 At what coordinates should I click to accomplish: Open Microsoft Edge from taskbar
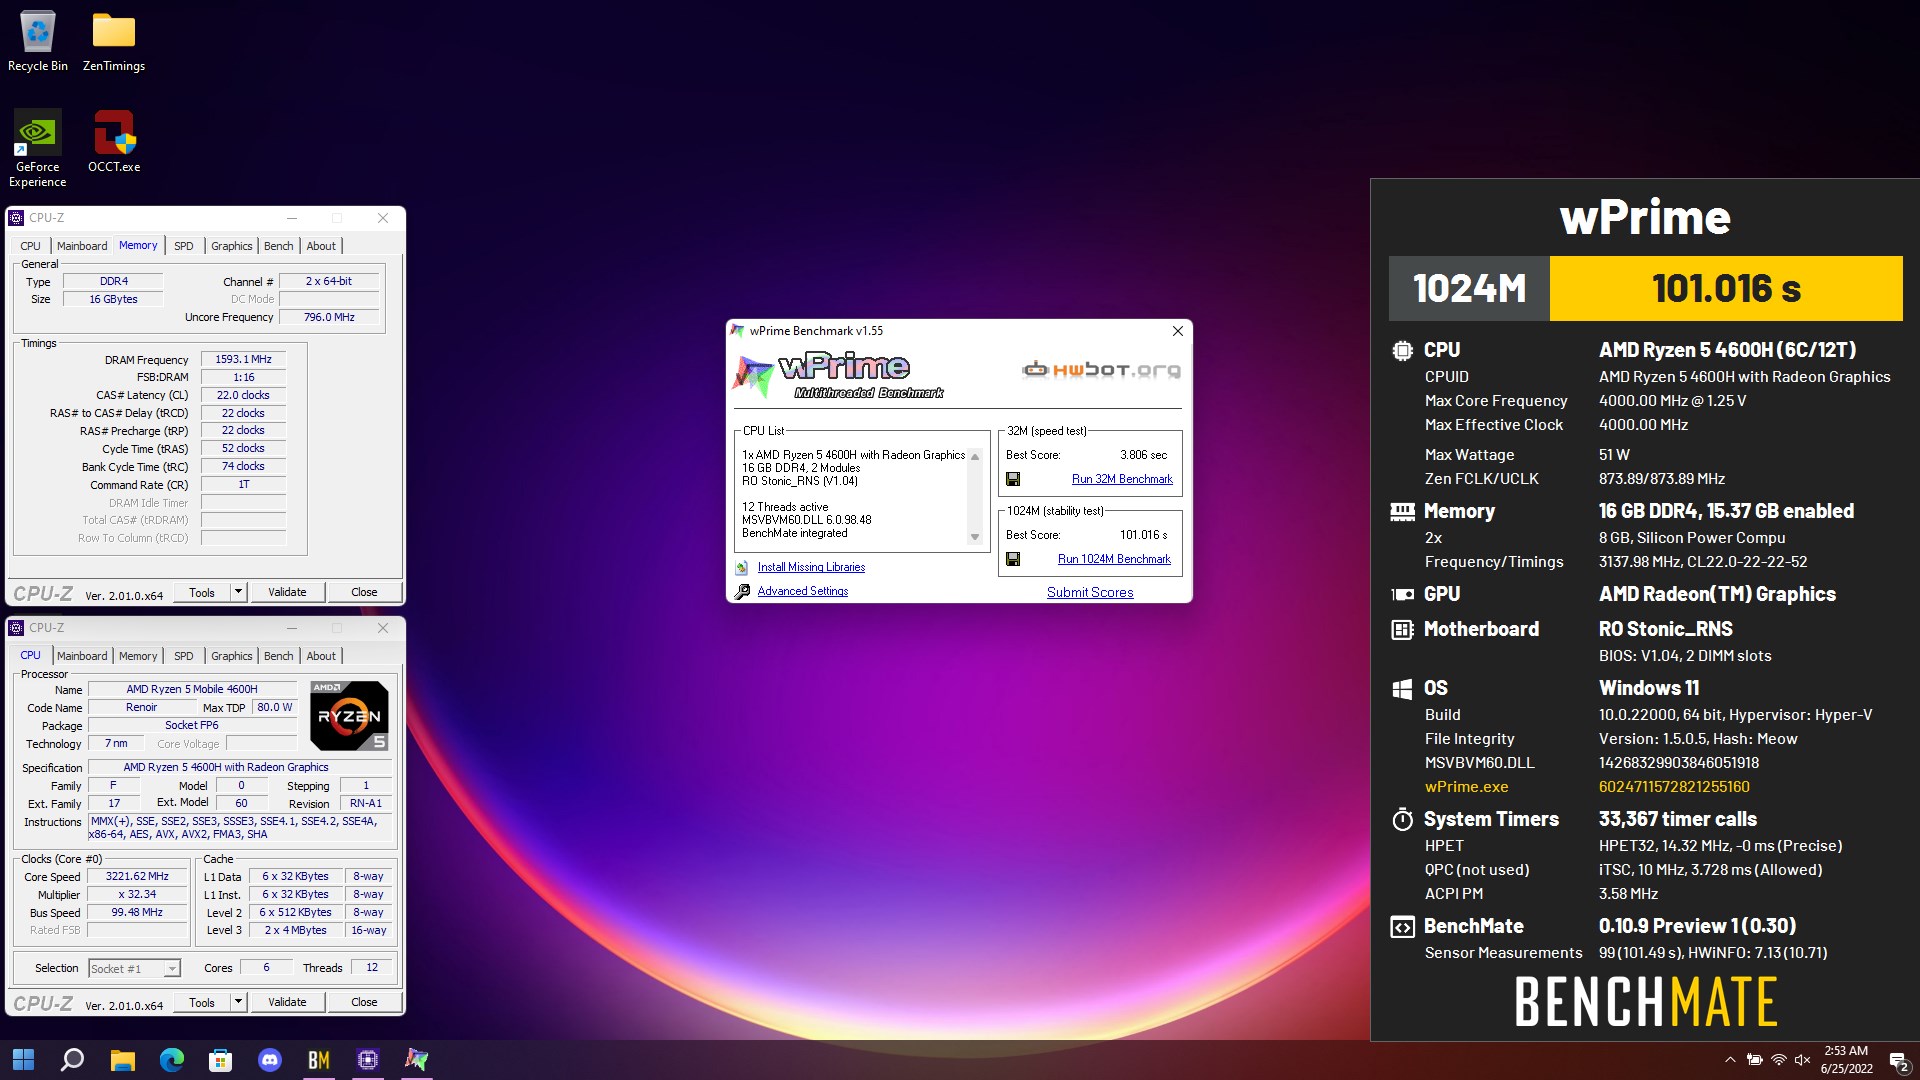pyautogui.click(x=172, y=1060)
